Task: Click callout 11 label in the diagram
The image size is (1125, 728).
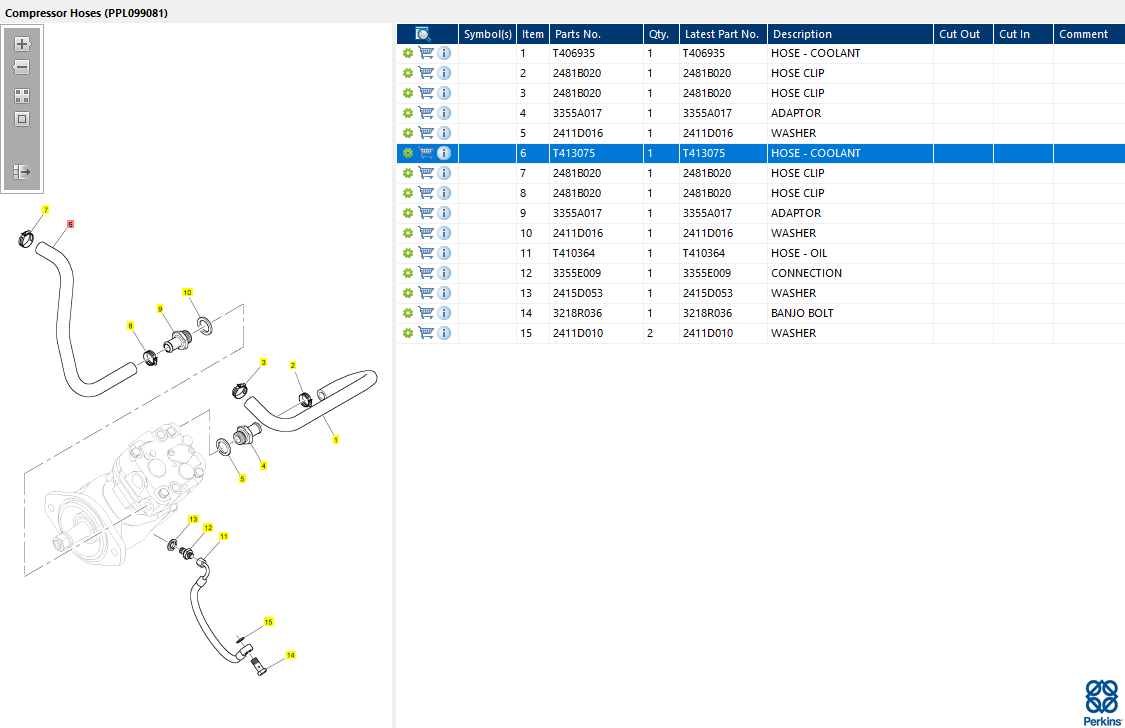Action: point(223,536)
